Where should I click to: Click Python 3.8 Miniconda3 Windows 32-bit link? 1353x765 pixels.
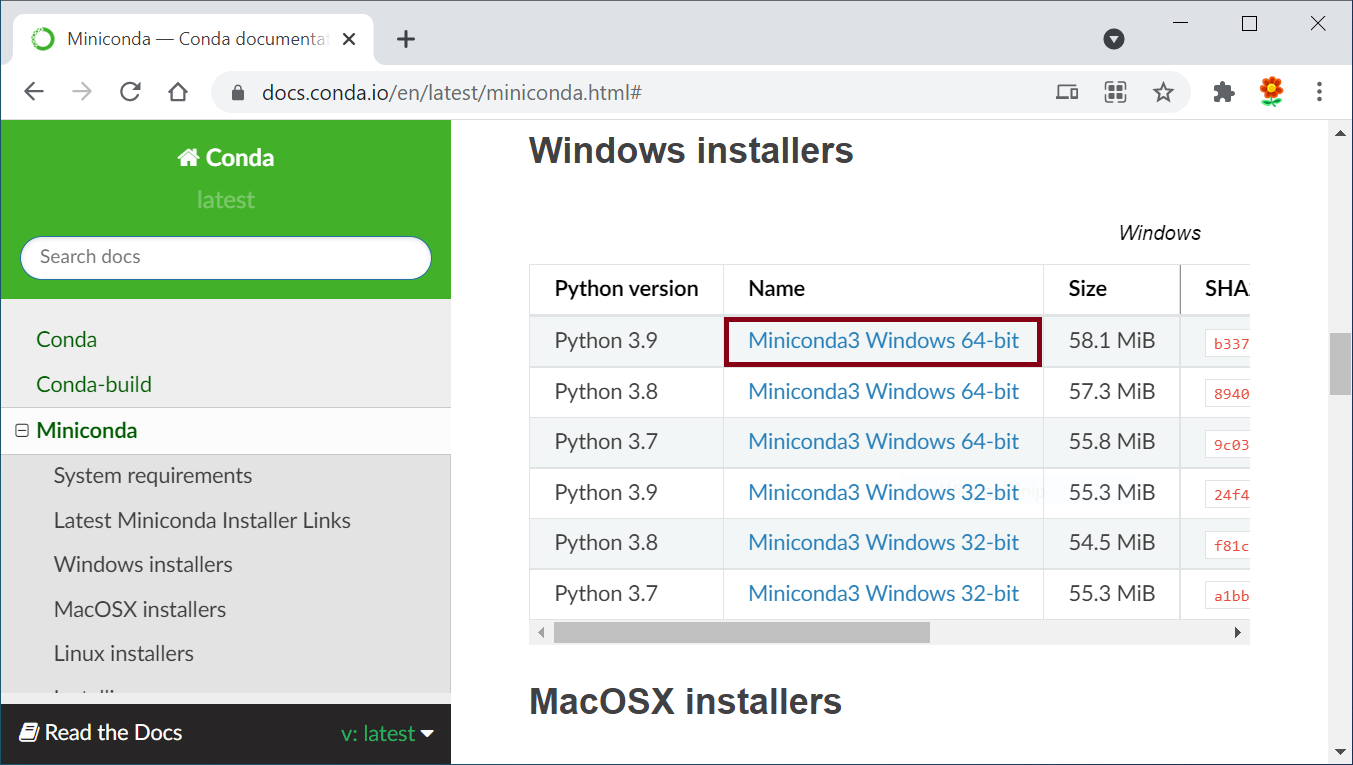(x=883, y=543)
